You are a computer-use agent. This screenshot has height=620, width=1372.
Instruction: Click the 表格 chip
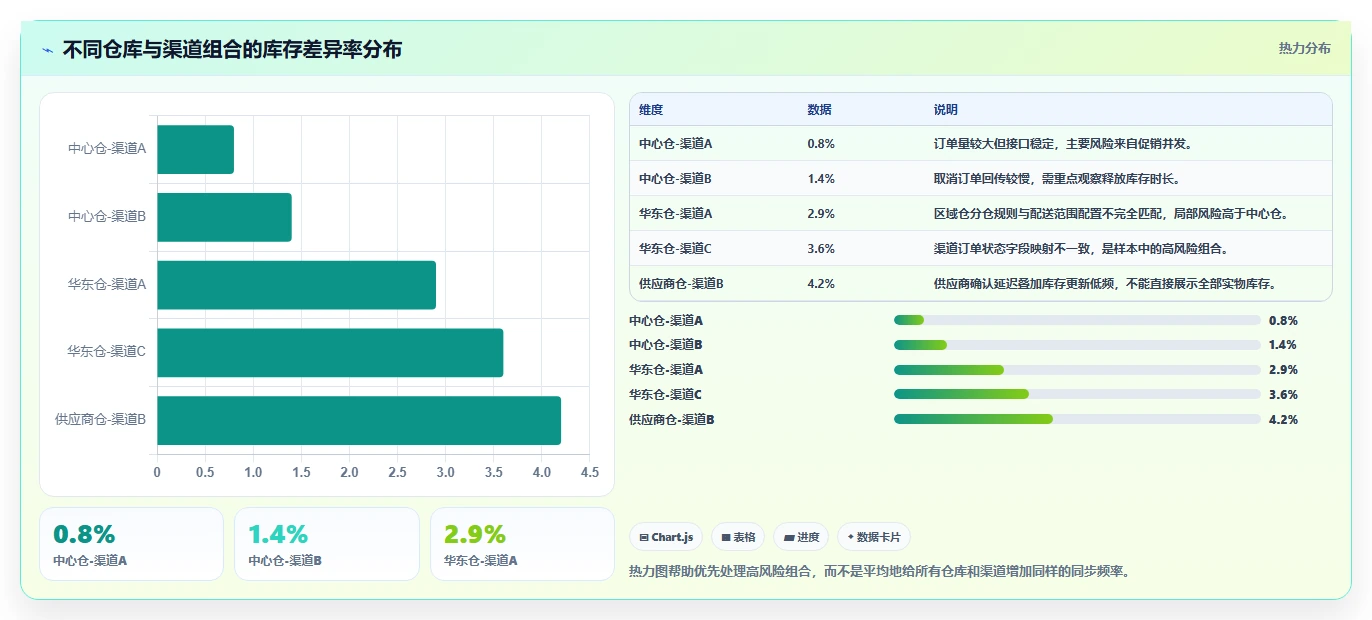coord(738,537)
